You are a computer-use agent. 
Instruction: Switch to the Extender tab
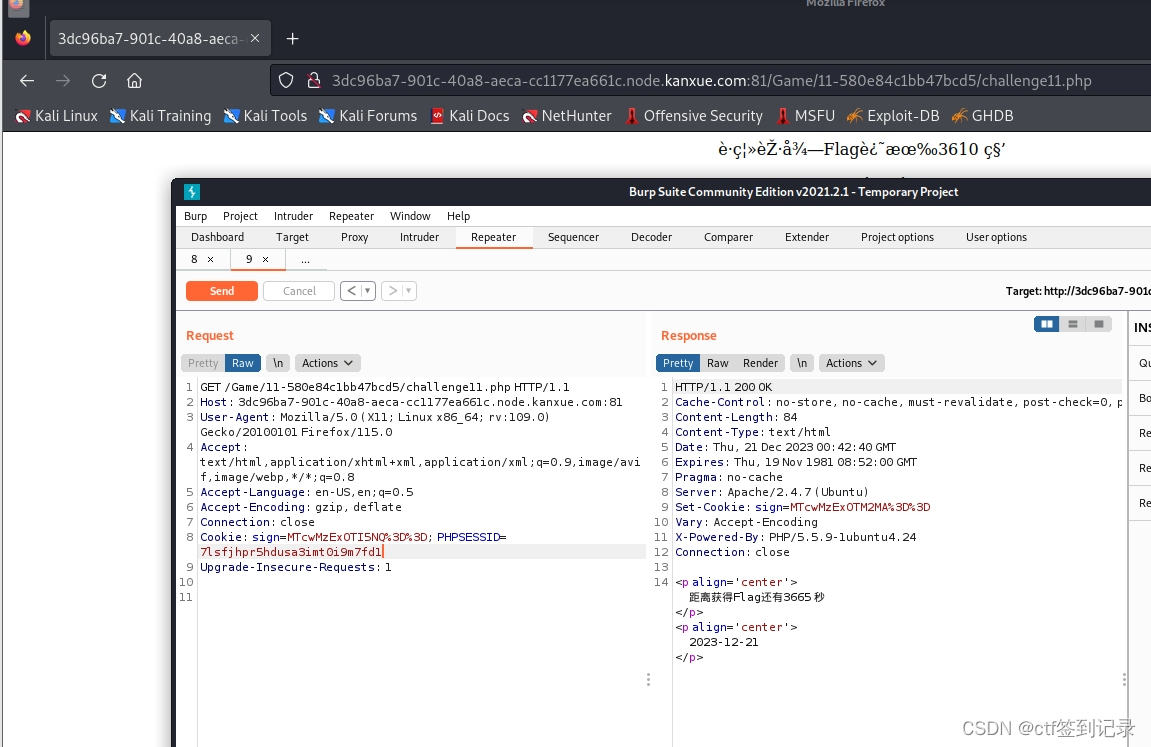(x=807, y=238)
